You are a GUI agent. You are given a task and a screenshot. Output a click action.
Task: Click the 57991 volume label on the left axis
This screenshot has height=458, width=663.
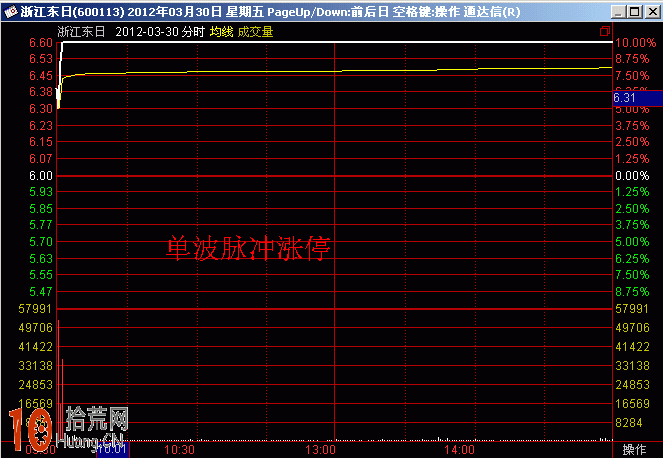[36, 309]
